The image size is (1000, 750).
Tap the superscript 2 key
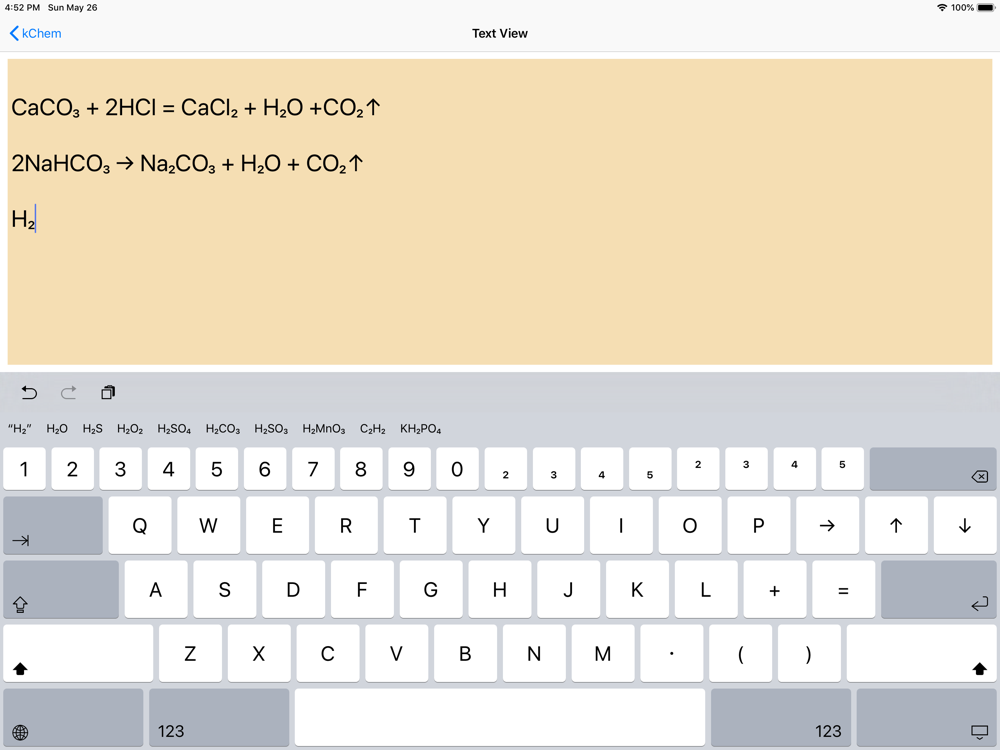pos(698,469)
